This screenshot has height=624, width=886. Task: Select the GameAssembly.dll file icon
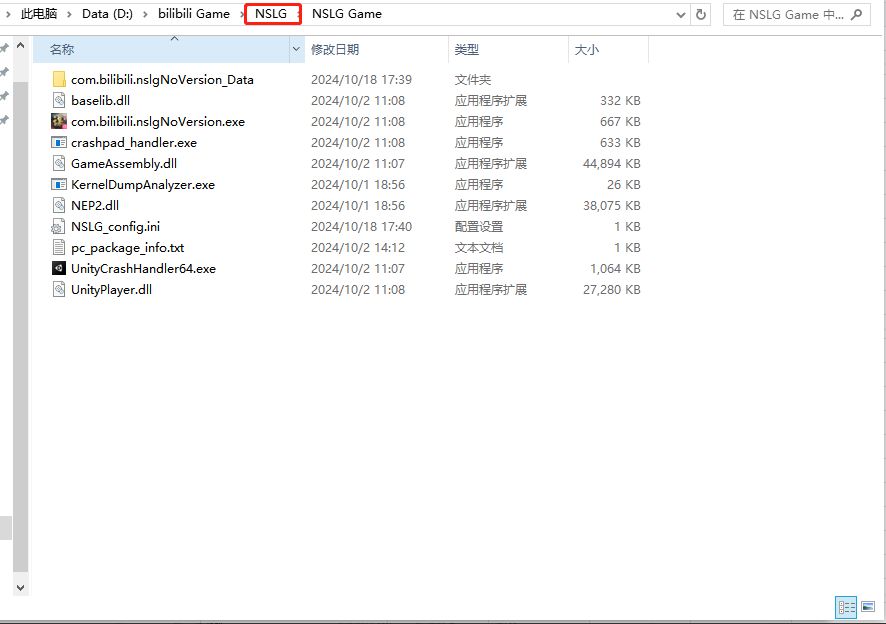[59, 163]
